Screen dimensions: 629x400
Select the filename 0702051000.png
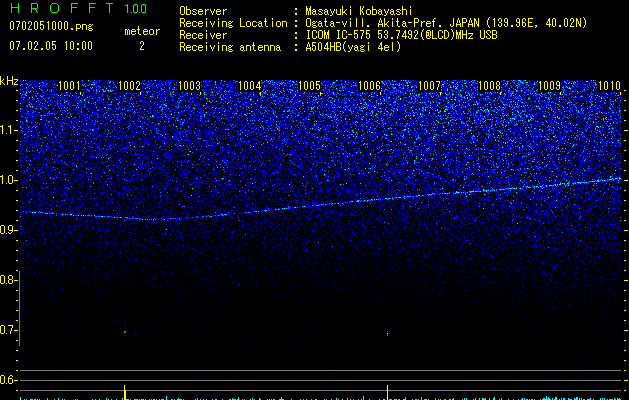point(51,26)
